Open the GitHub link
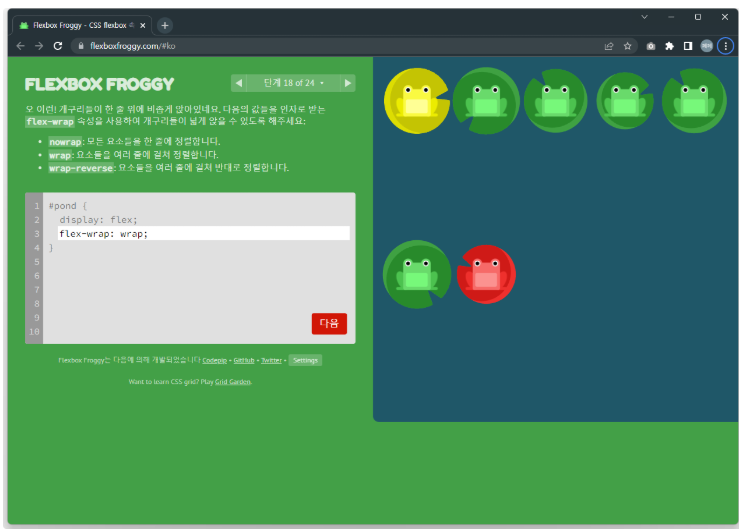 244,360
